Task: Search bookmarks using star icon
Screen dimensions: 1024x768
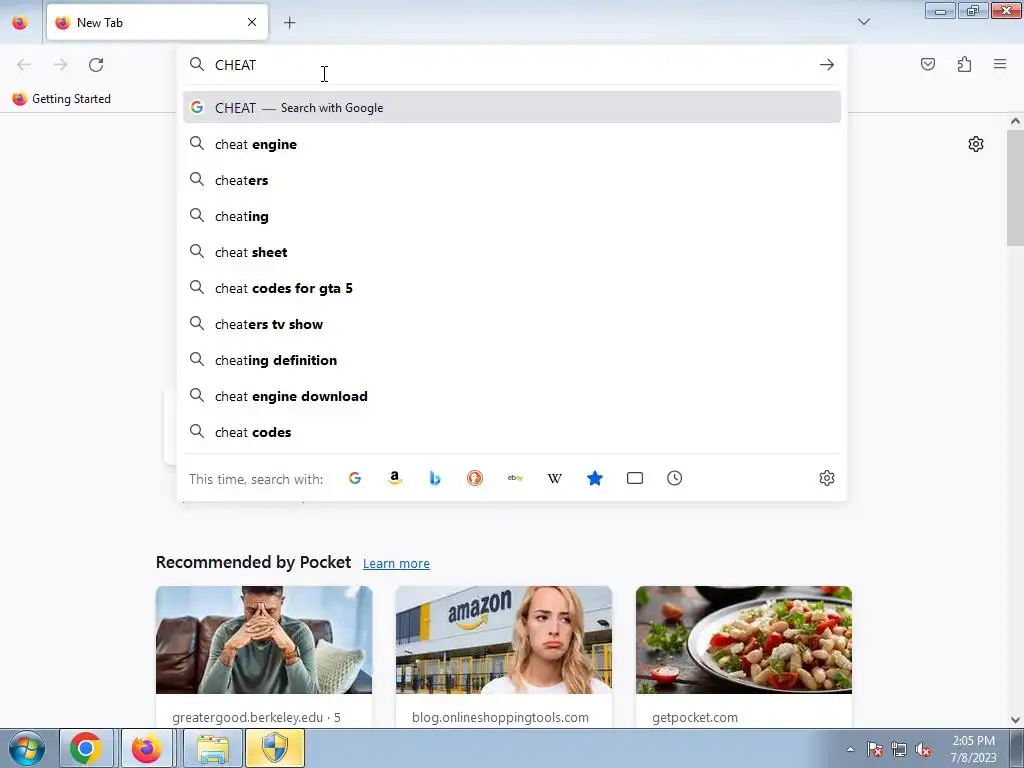Action: click(x=595, y=478)
